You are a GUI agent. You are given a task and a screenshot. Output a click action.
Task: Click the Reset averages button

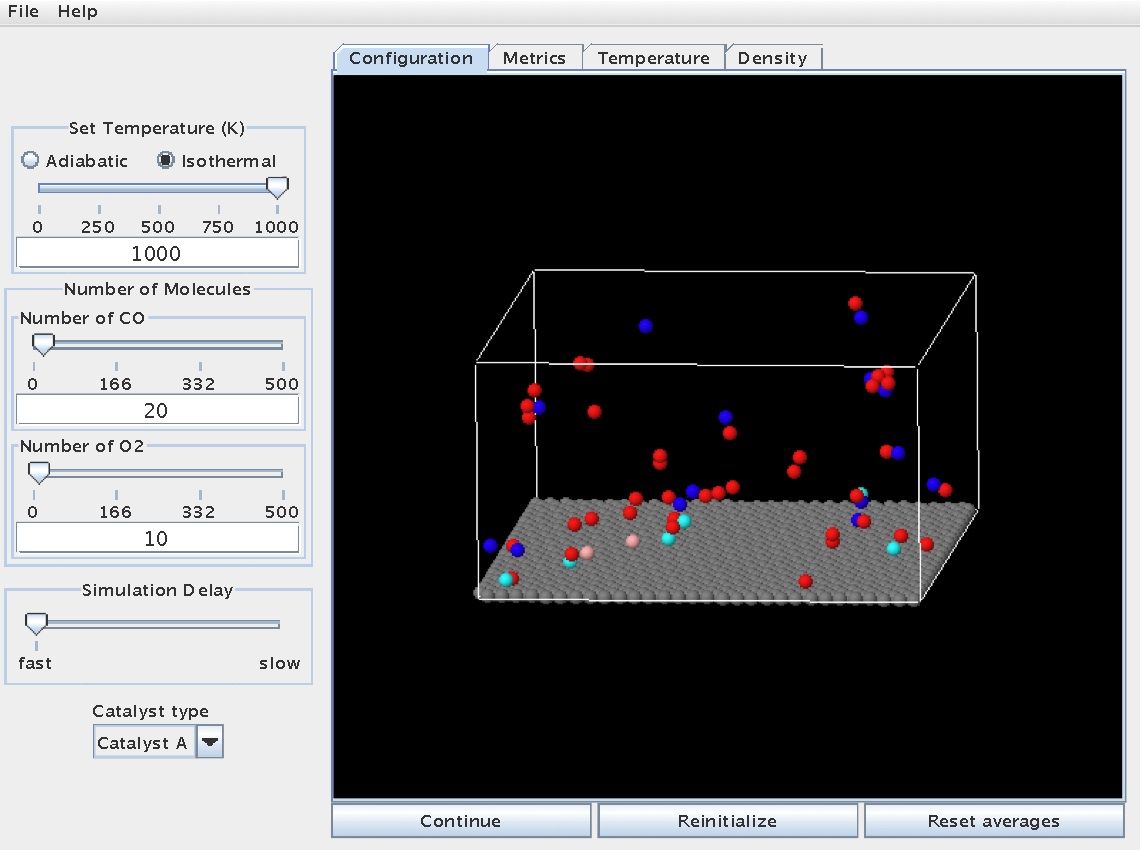pos(994,821)
